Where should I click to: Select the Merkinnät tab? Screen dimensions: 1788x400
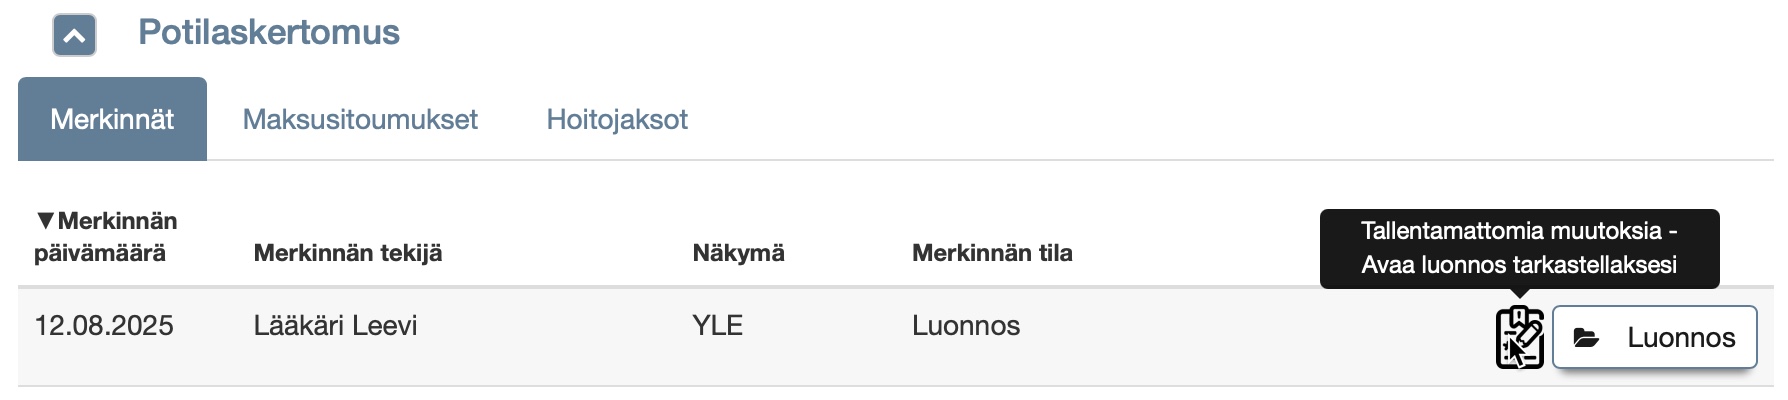[112, 119]
